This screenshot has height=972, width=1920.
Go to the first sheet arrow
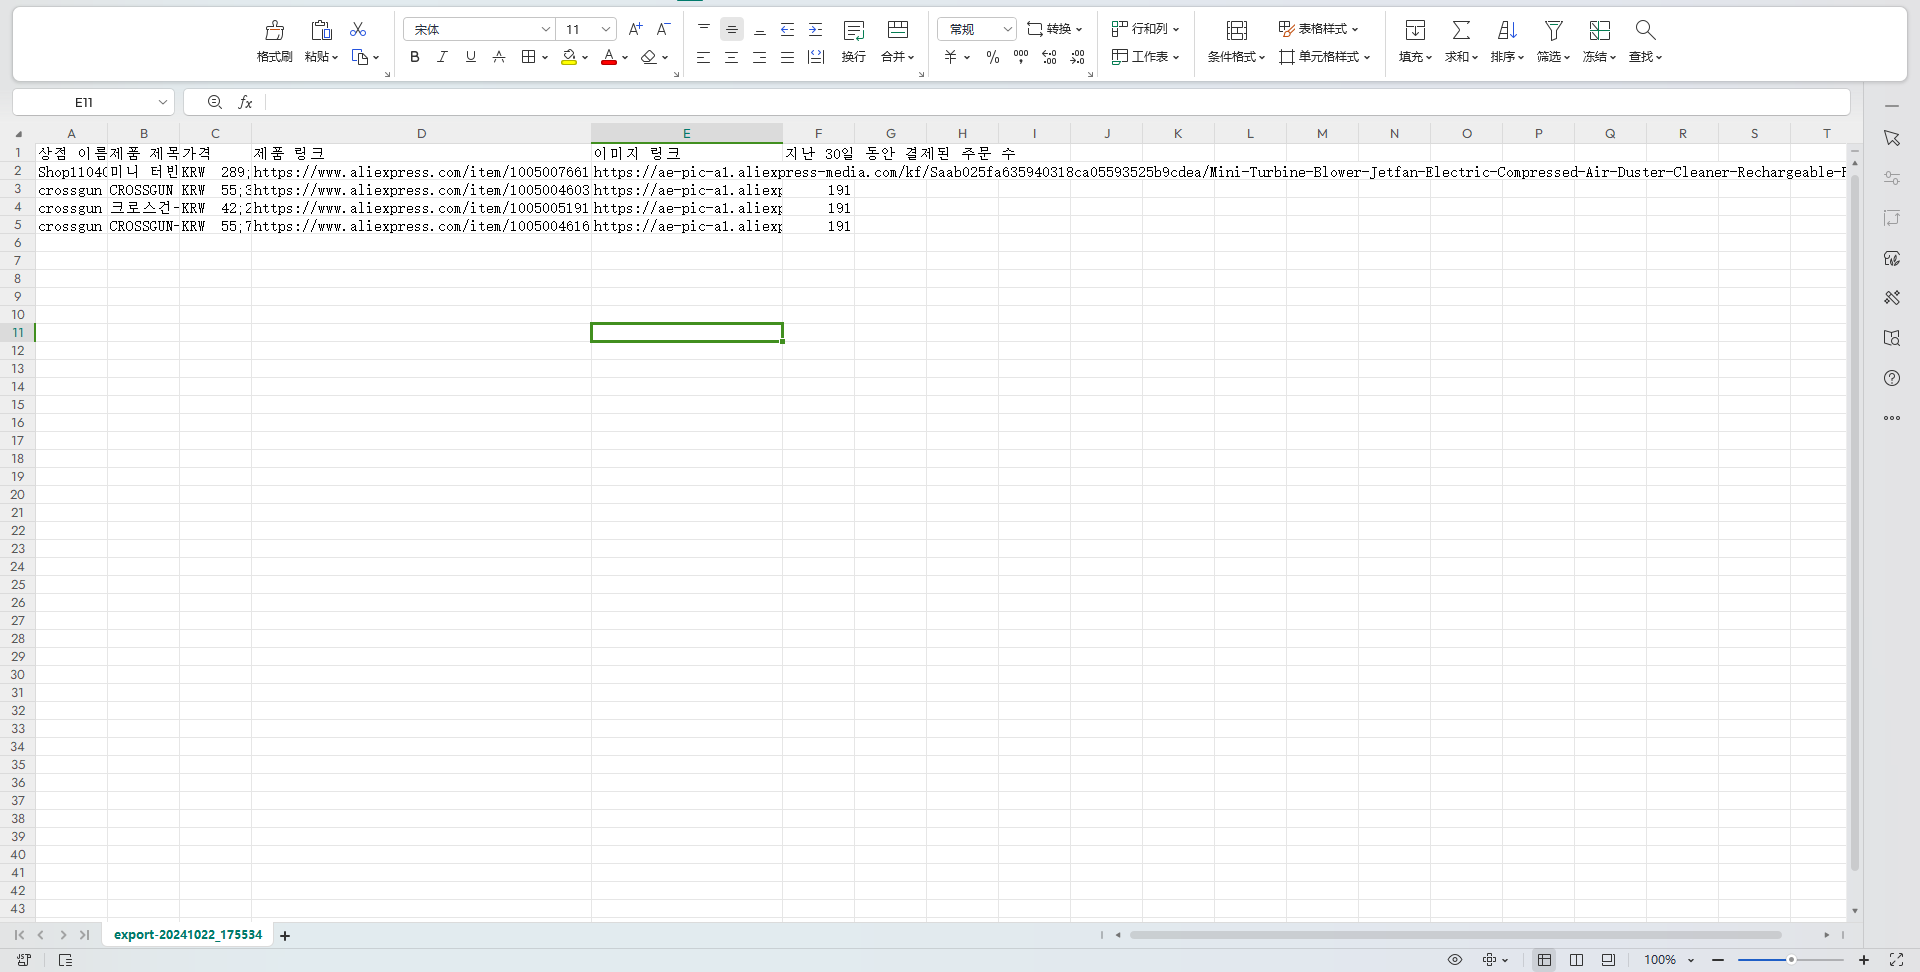(x=19, y=935)
